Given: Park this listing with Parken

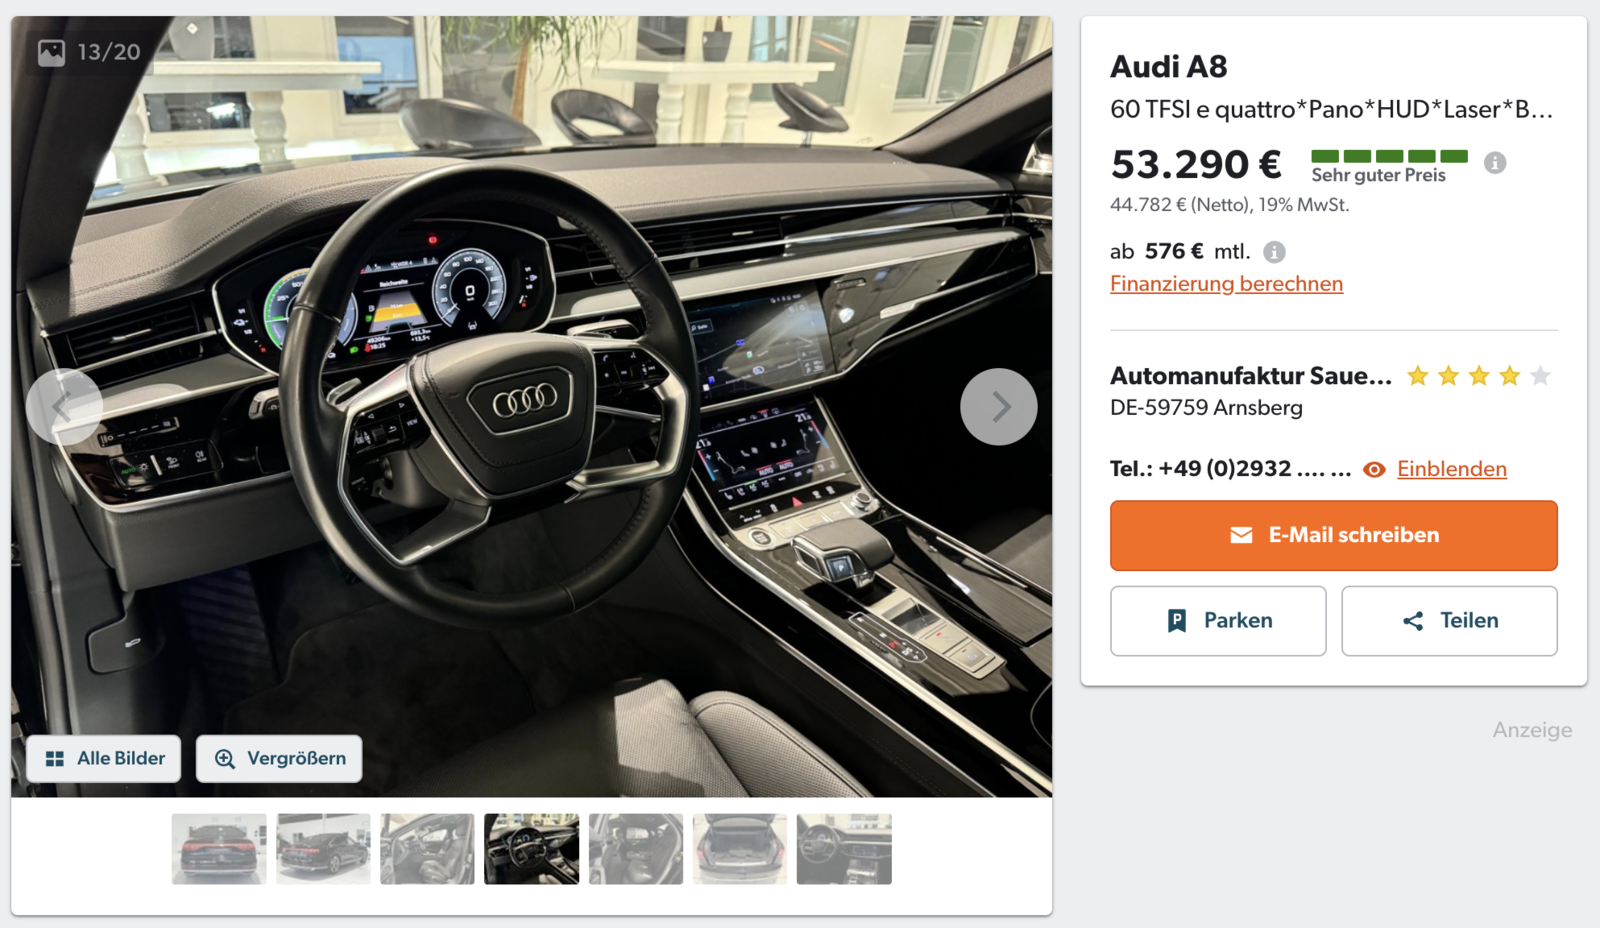Looking at the screenshot, I should click(x=1218, y=621).
